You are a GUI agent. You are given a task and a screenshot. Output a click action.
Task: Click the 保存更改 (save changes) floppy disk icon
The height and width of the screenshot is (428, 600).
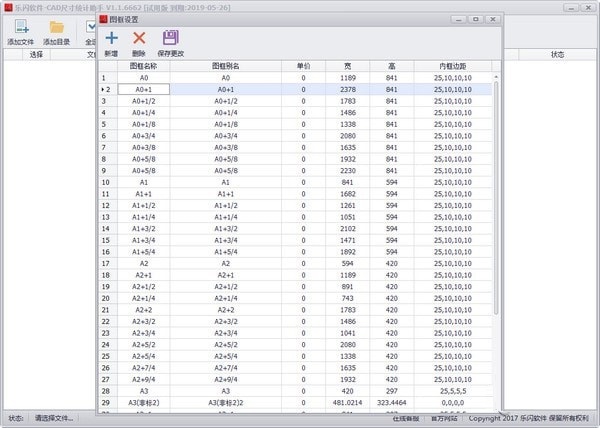(x=170, y=38)
